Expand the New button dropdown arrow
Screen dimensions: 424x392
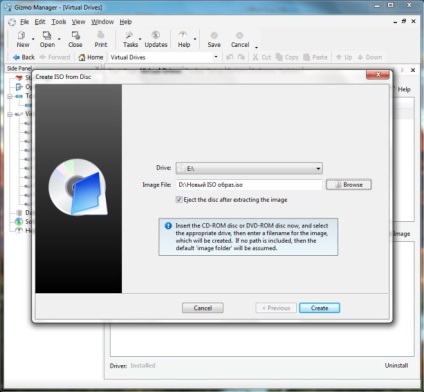(x=33, y=39)
